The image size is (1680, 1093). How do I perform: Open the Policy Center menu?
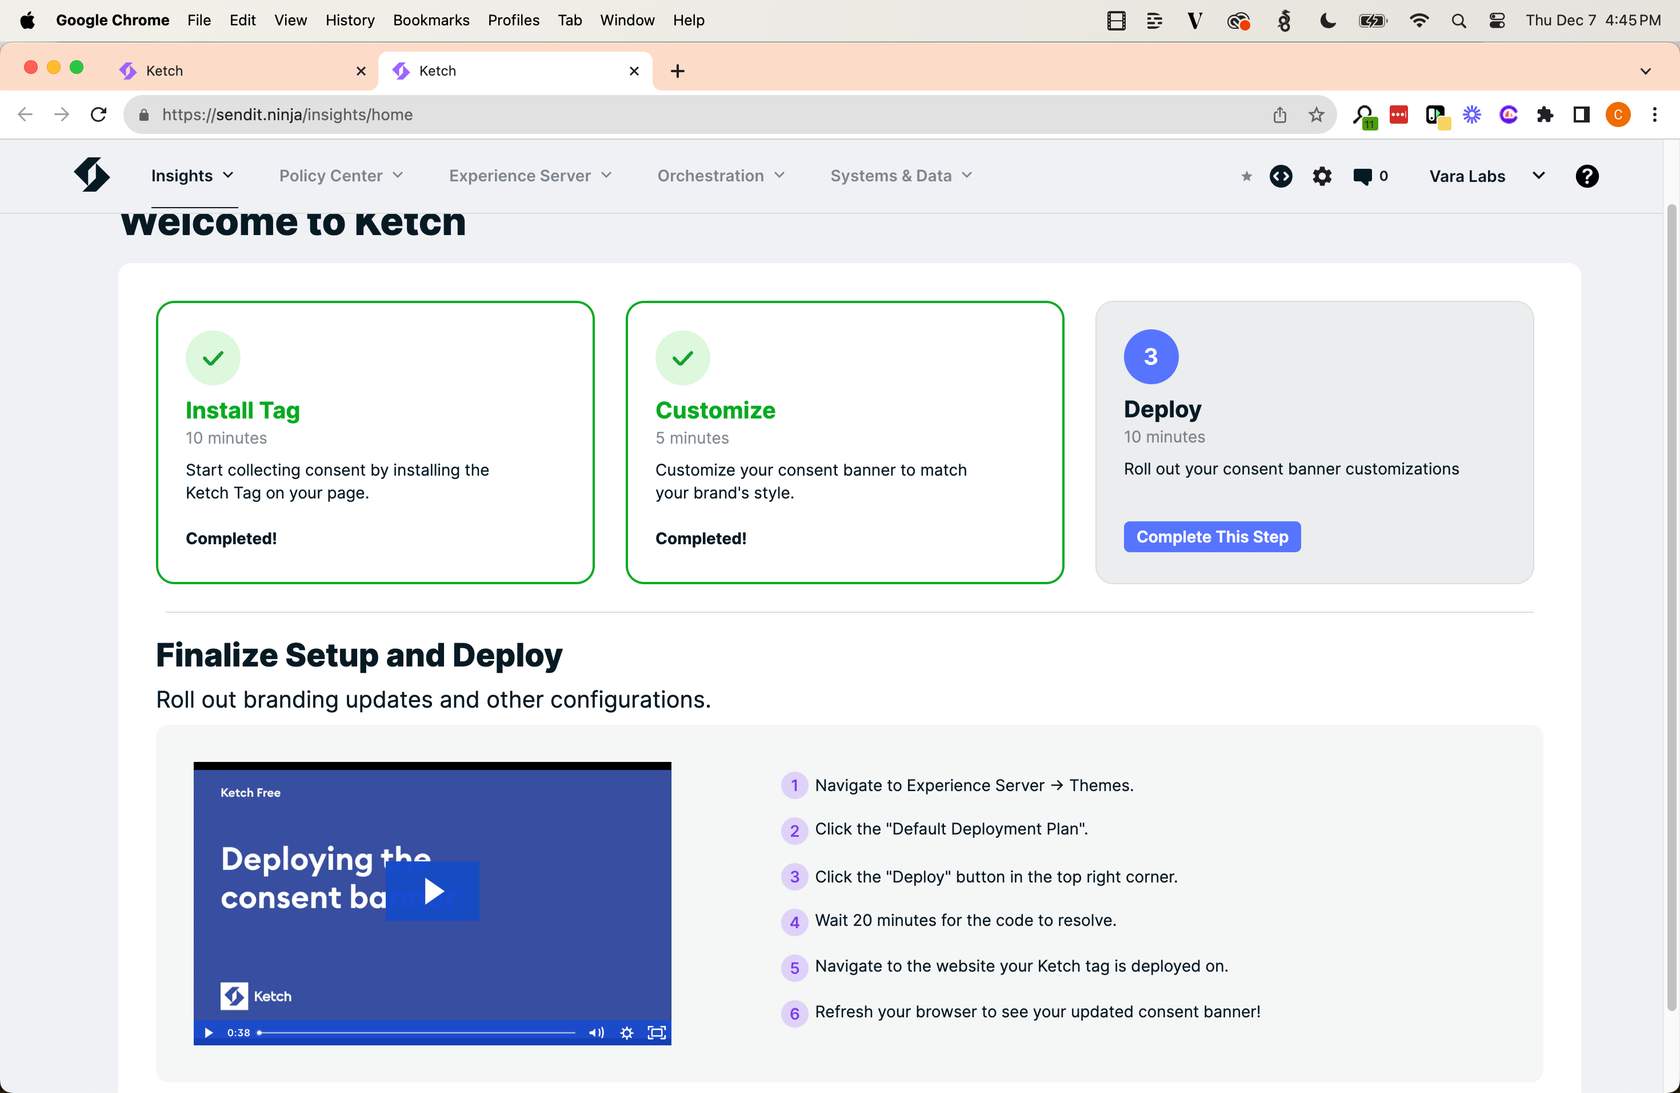click(x=341, y=176)
